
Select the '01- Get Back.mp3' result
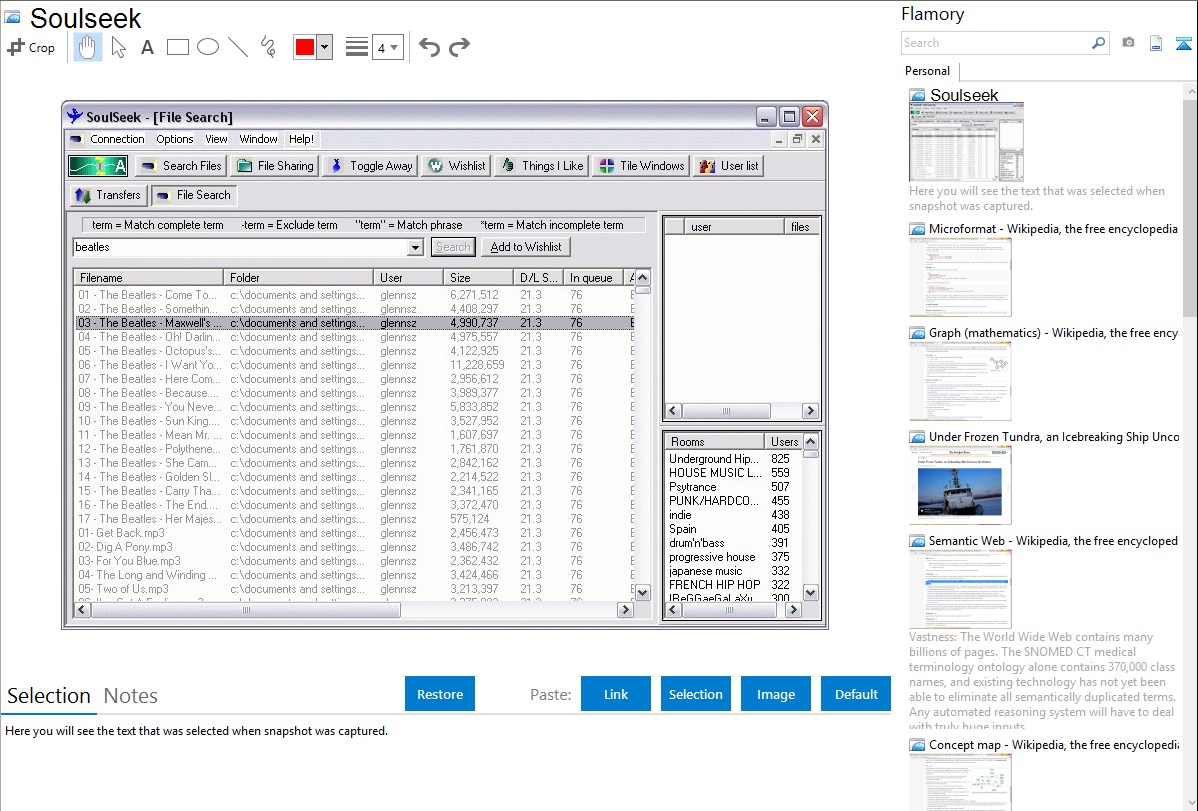pyautogui.click(x=355, y=533)
